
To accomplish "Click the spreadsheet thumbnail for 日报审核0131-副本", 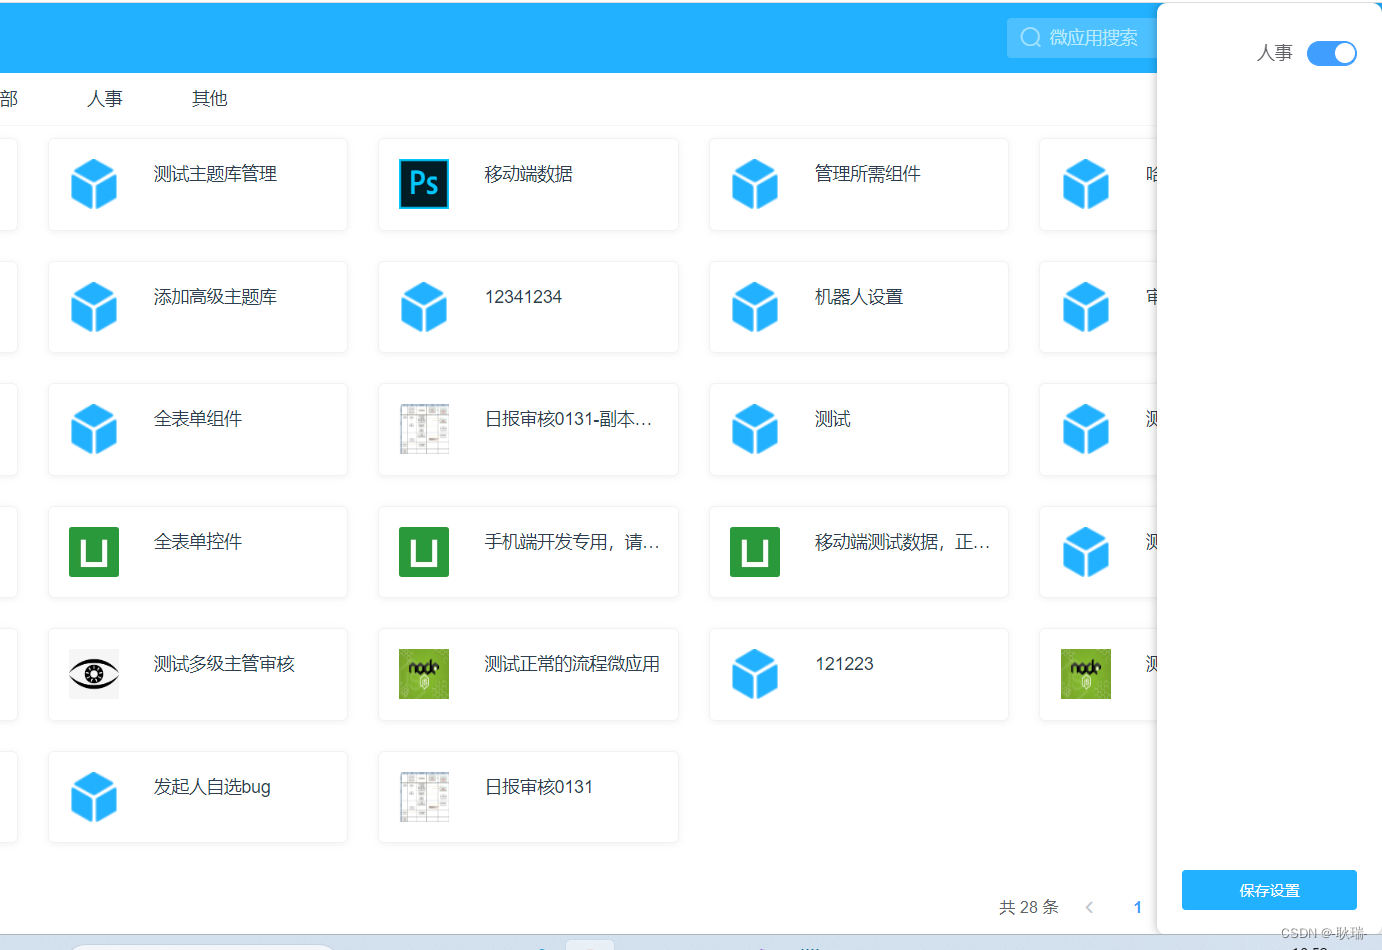I will [424, 429].
